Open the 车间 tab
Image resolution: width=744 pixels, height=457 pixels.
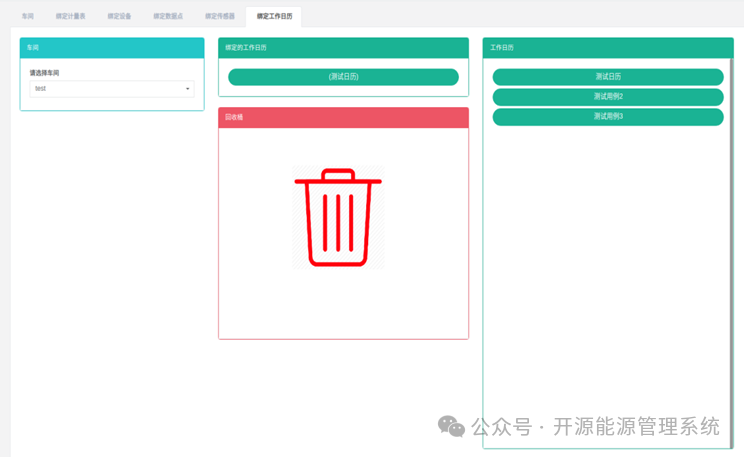(x=28, y=16)
